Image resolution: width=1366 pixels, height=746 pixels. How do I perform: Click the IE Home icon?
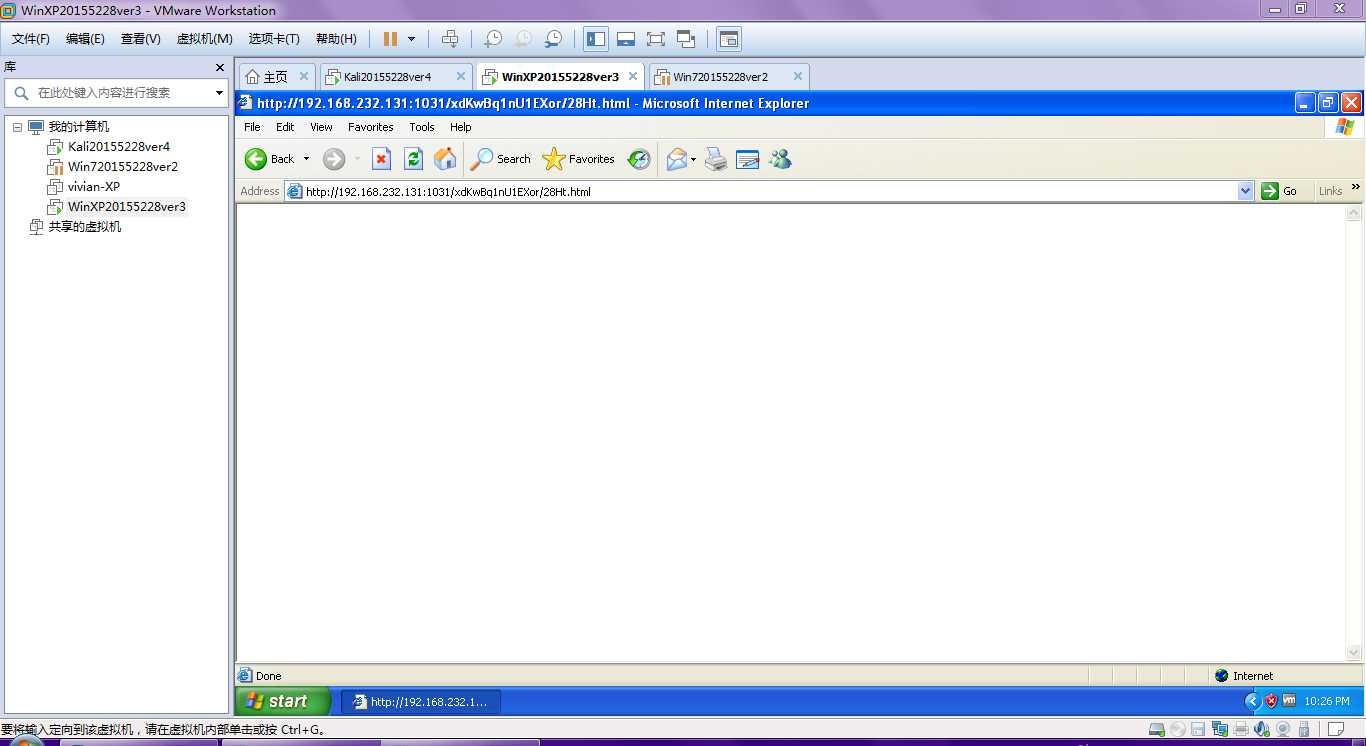[x=445, y=159]
